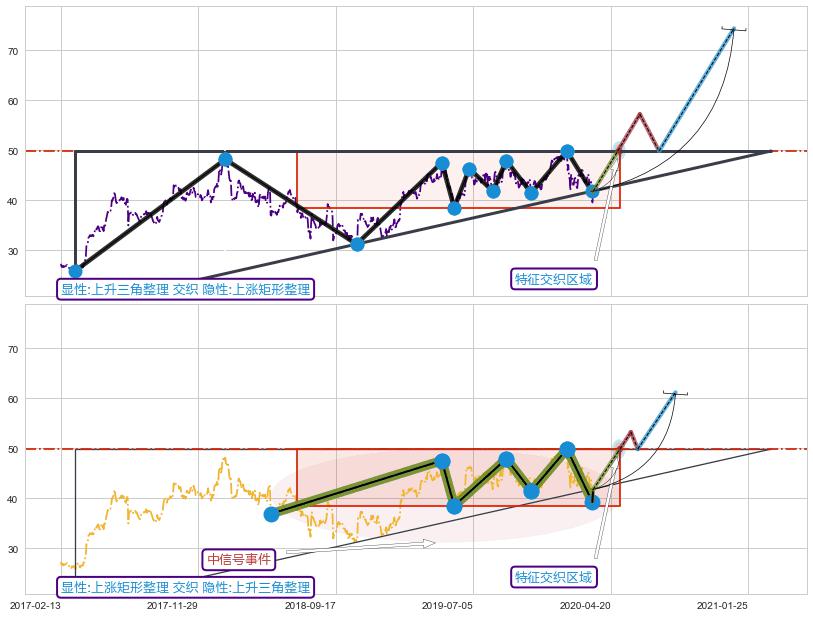Select the leftmost blue marker in the bottom chart
Screen dimensions: 813x617
[x=271, y=514]
